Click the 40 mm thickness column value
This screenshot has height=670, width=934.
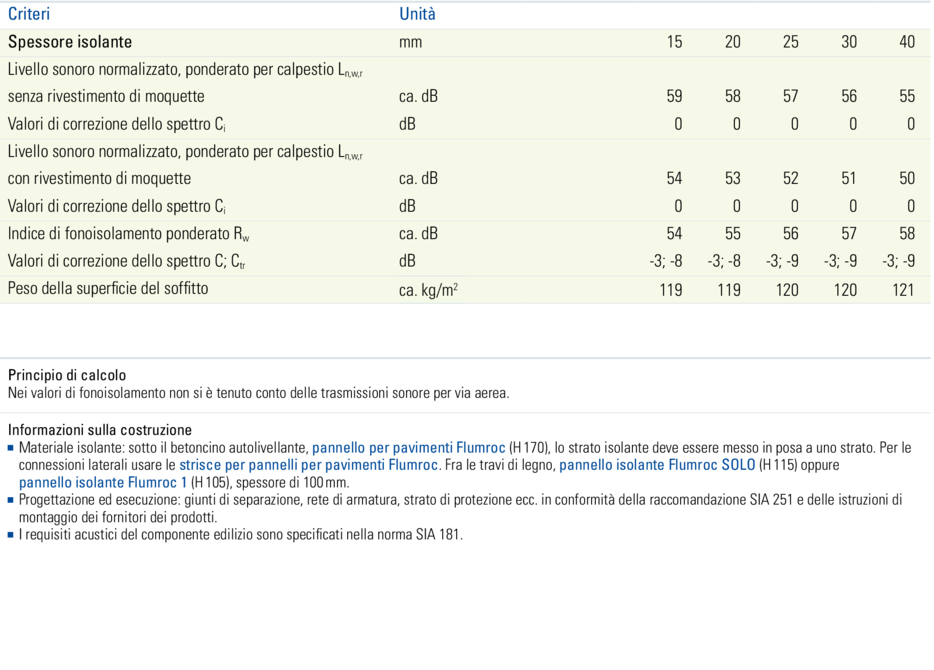coord(906,42)
